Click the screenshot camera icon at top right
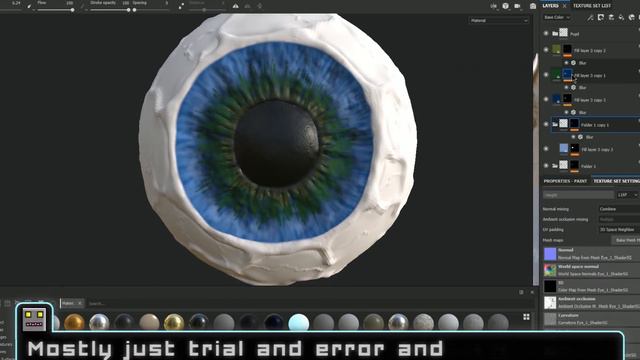Image resolution: width=640 pixels, height=360 pixels. click(x=533, y=6)
